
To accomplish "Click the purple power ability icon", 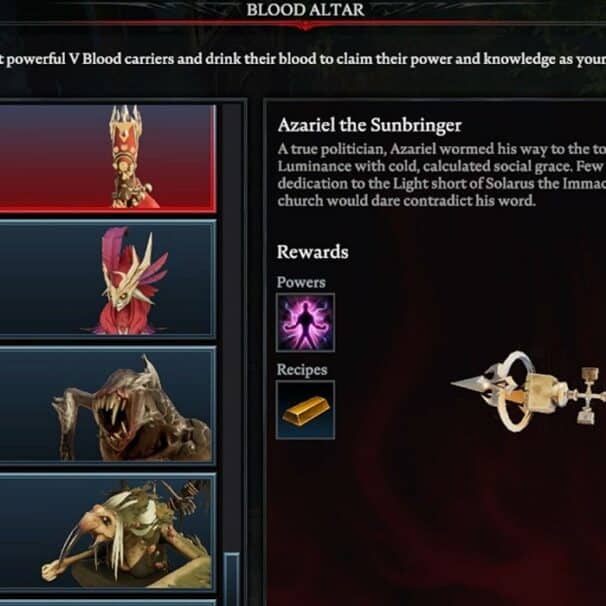I will [305, 323].
